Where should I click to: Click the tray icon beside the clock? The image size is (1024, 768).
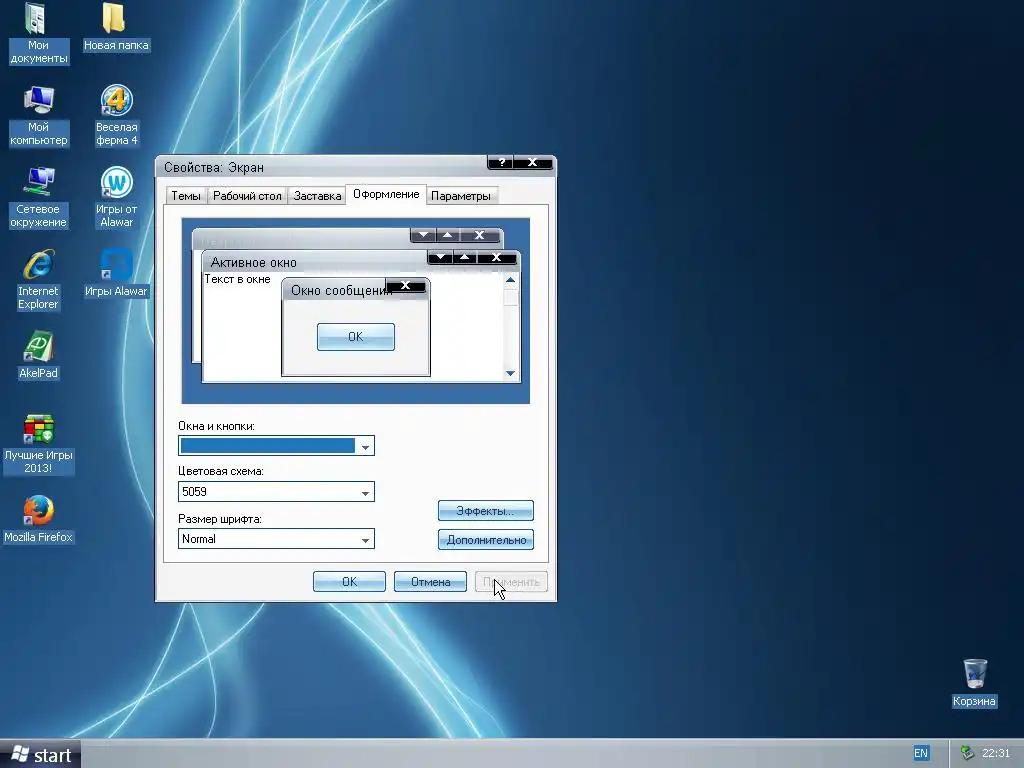point(967,753)
